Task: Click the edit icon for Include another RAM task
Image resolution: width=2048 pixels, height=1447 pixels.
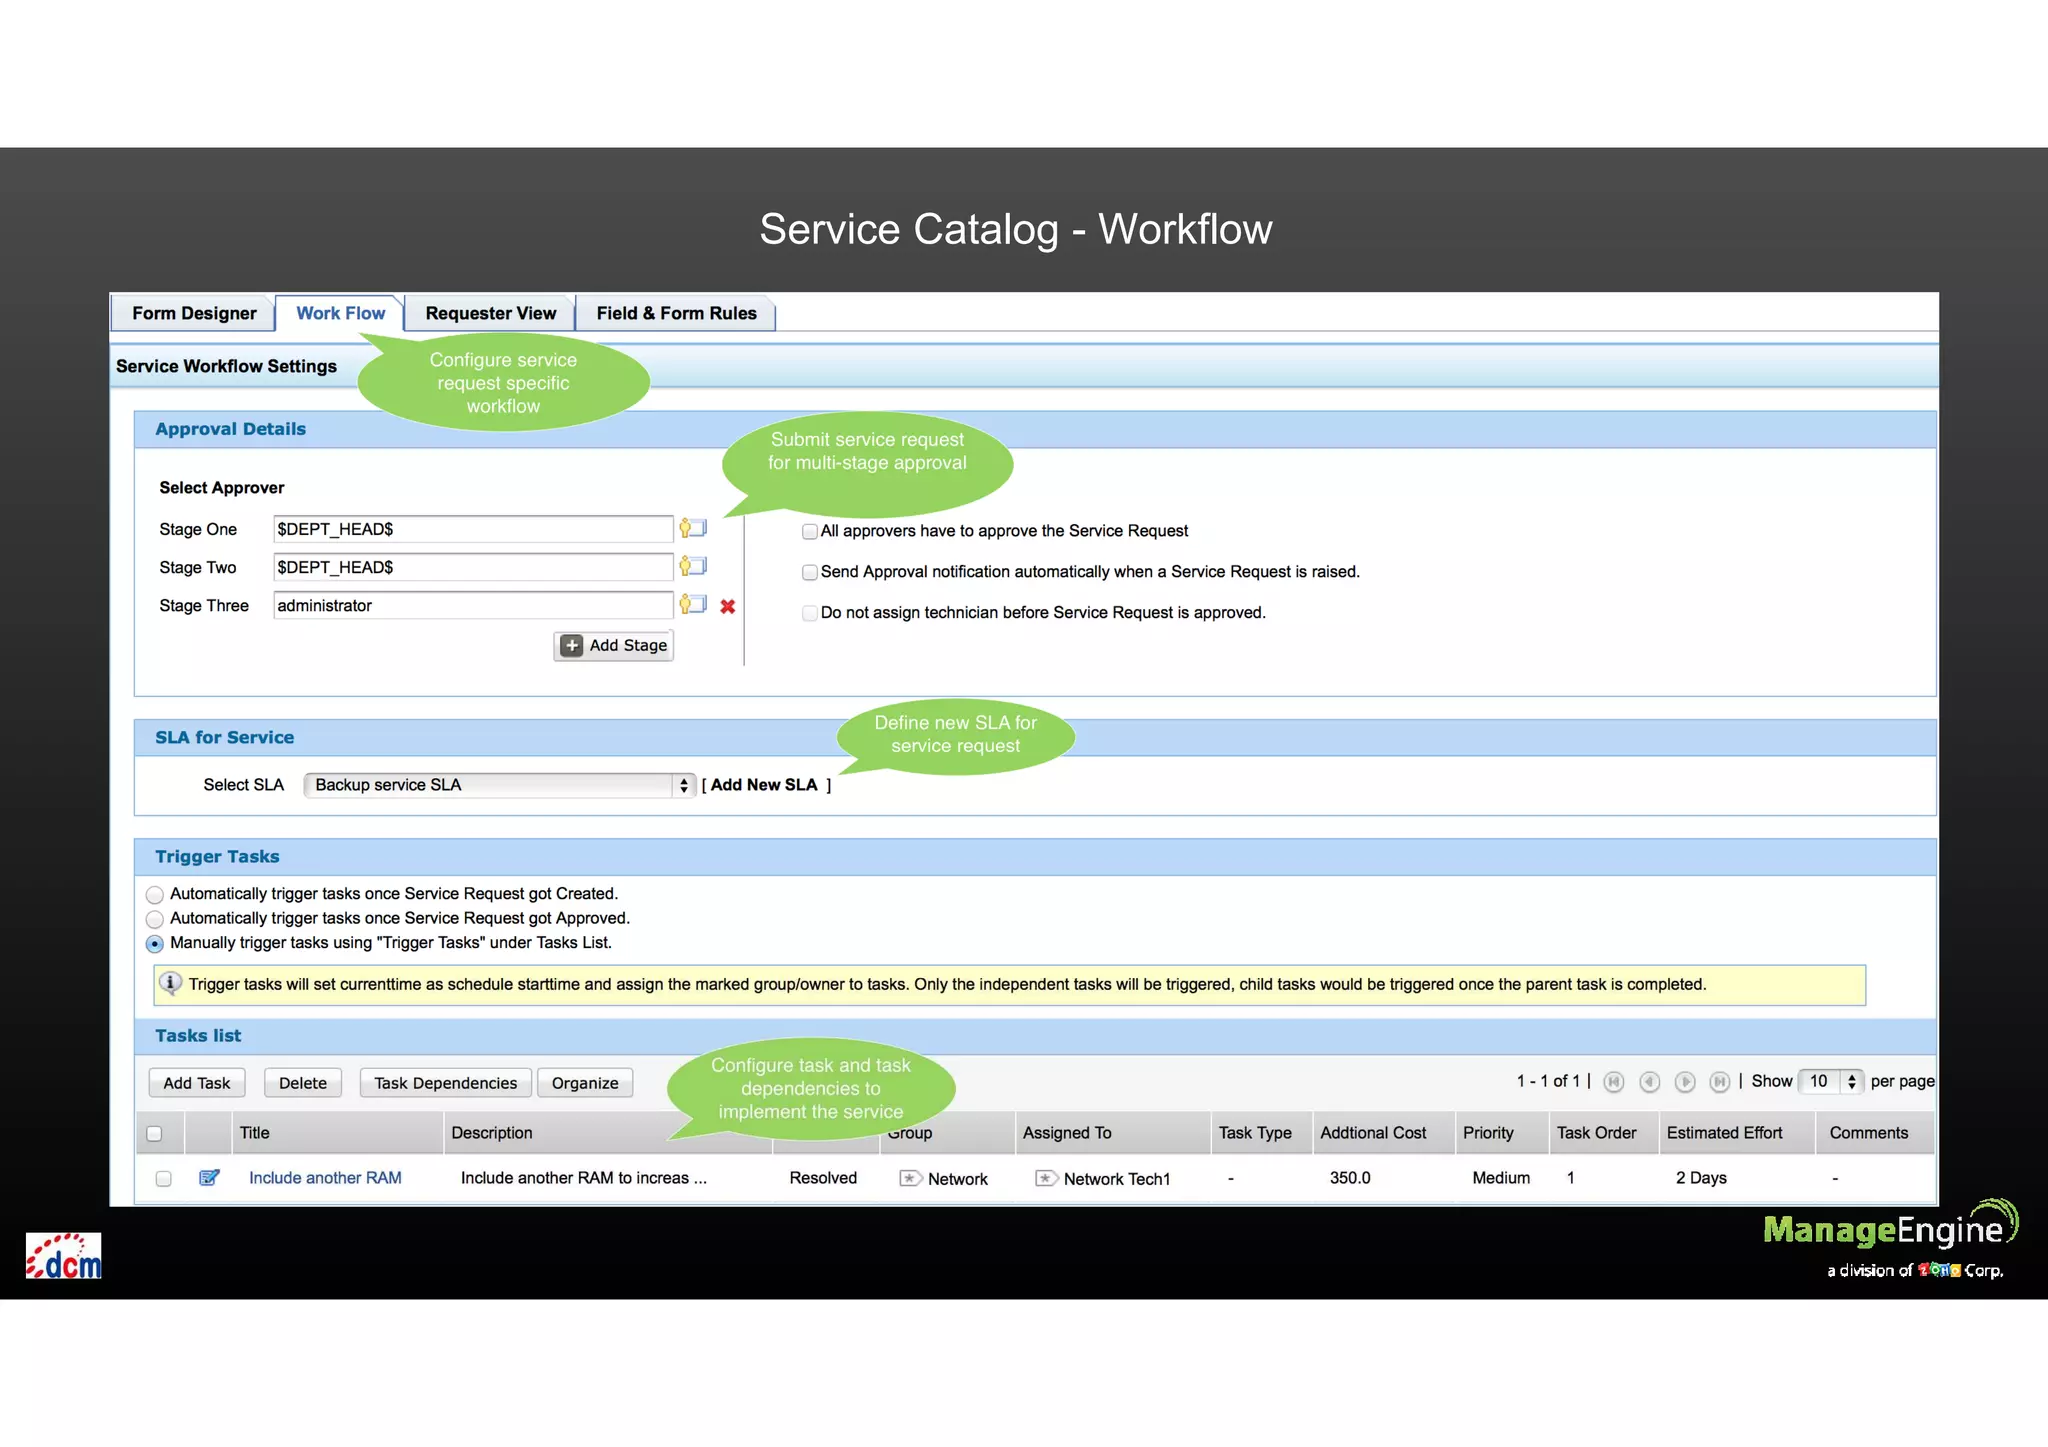Action: pyautogui.click(x=209, y=1178)
